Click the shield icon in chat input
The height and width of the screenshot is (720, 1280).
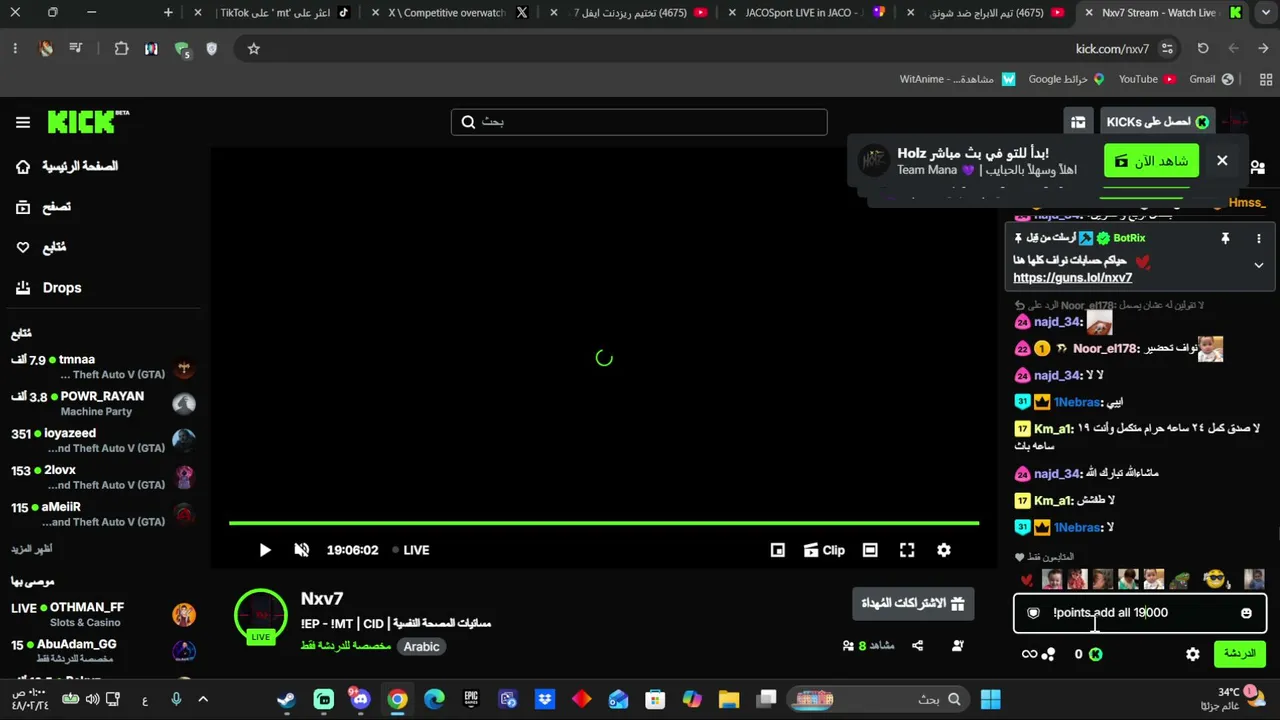(x=1033, y=613)
